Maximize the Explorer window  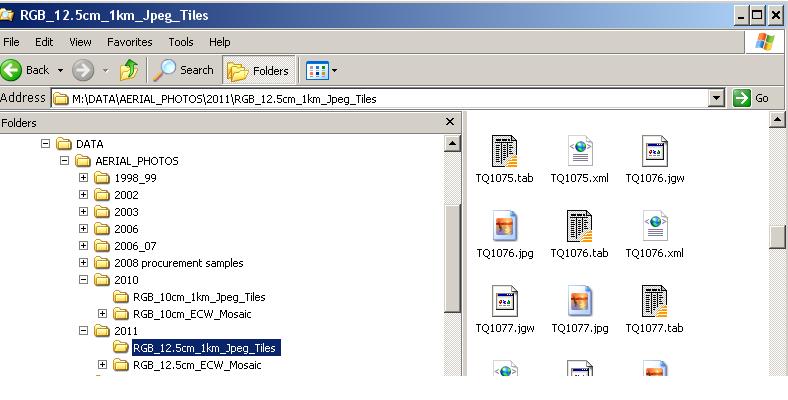coord(758,15)
